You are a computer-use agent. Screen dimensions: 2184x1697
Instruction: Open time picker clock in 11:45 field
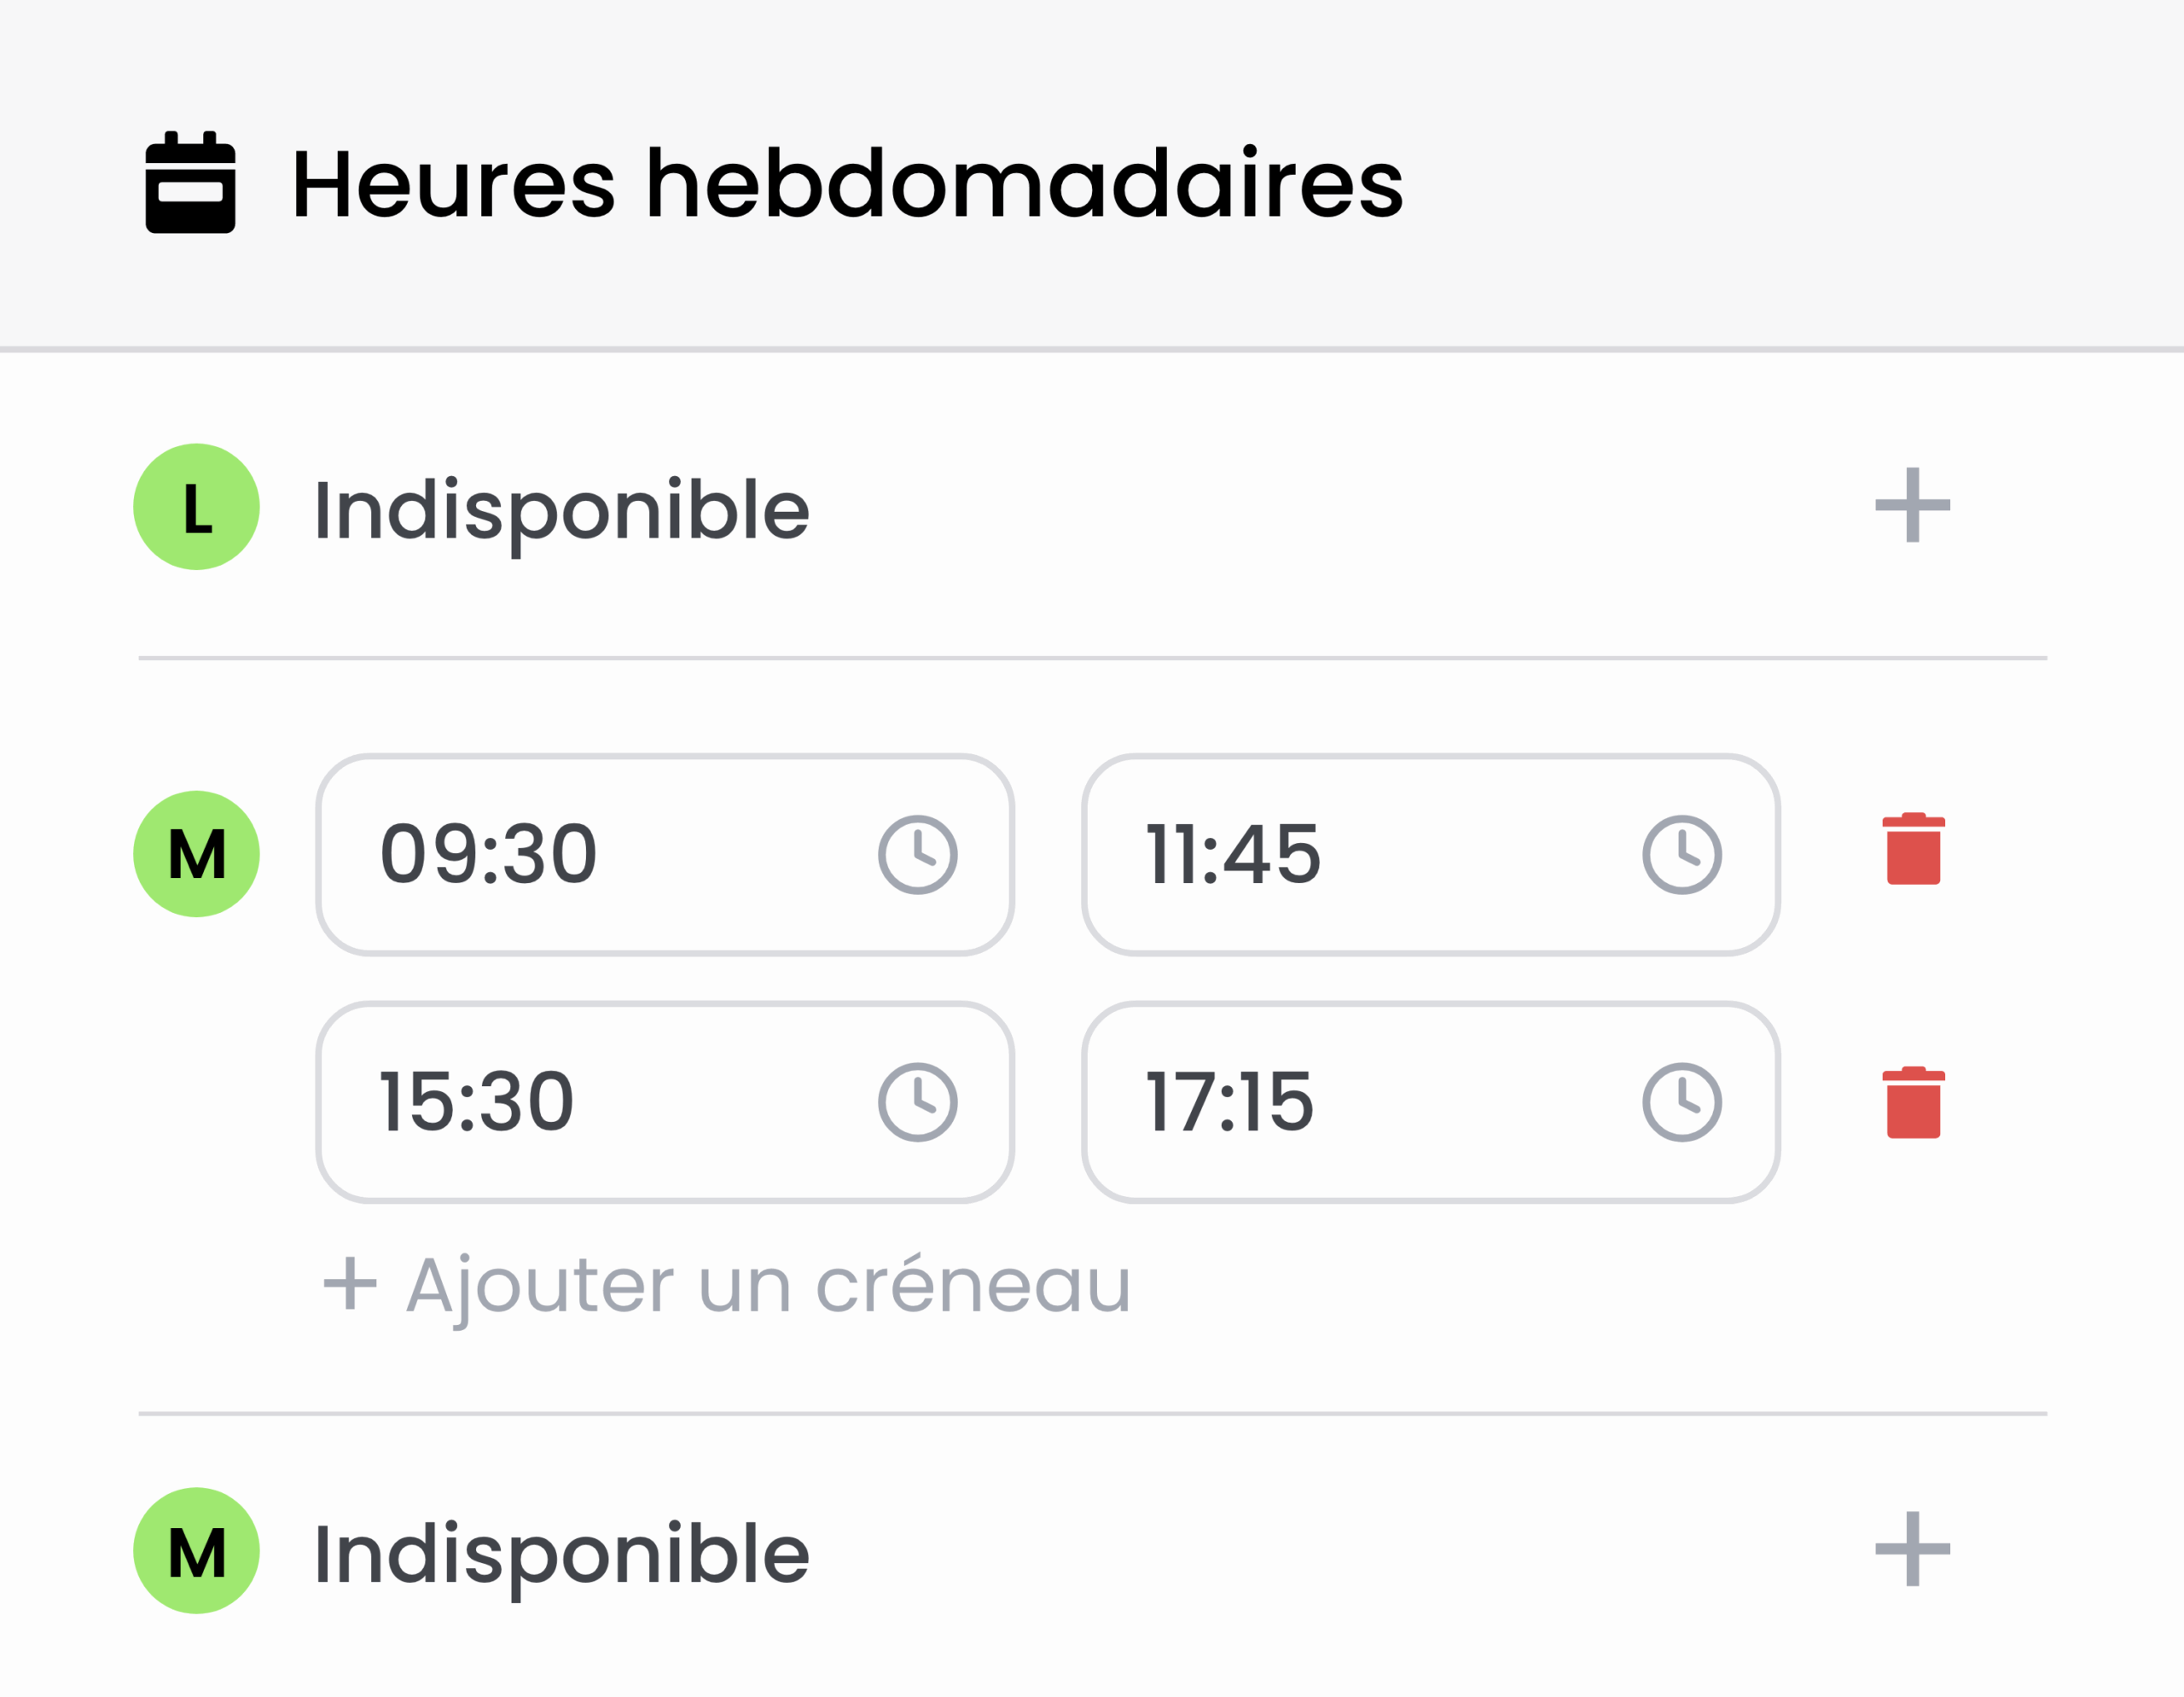(1682, 855)
